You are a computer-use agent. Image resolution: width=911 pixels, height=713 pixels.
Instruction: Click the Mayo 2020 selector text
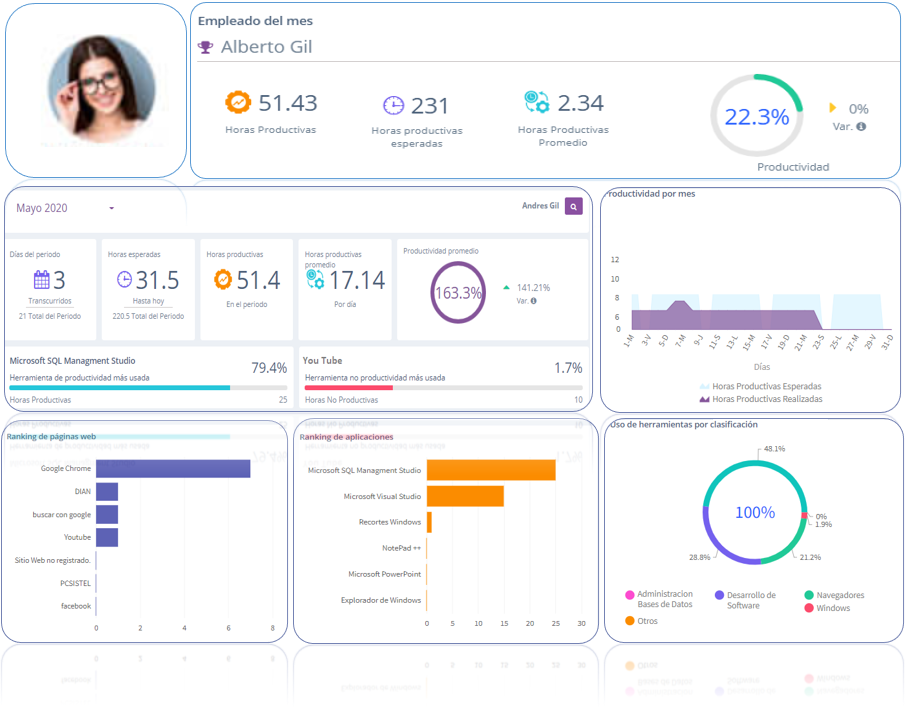42,208
